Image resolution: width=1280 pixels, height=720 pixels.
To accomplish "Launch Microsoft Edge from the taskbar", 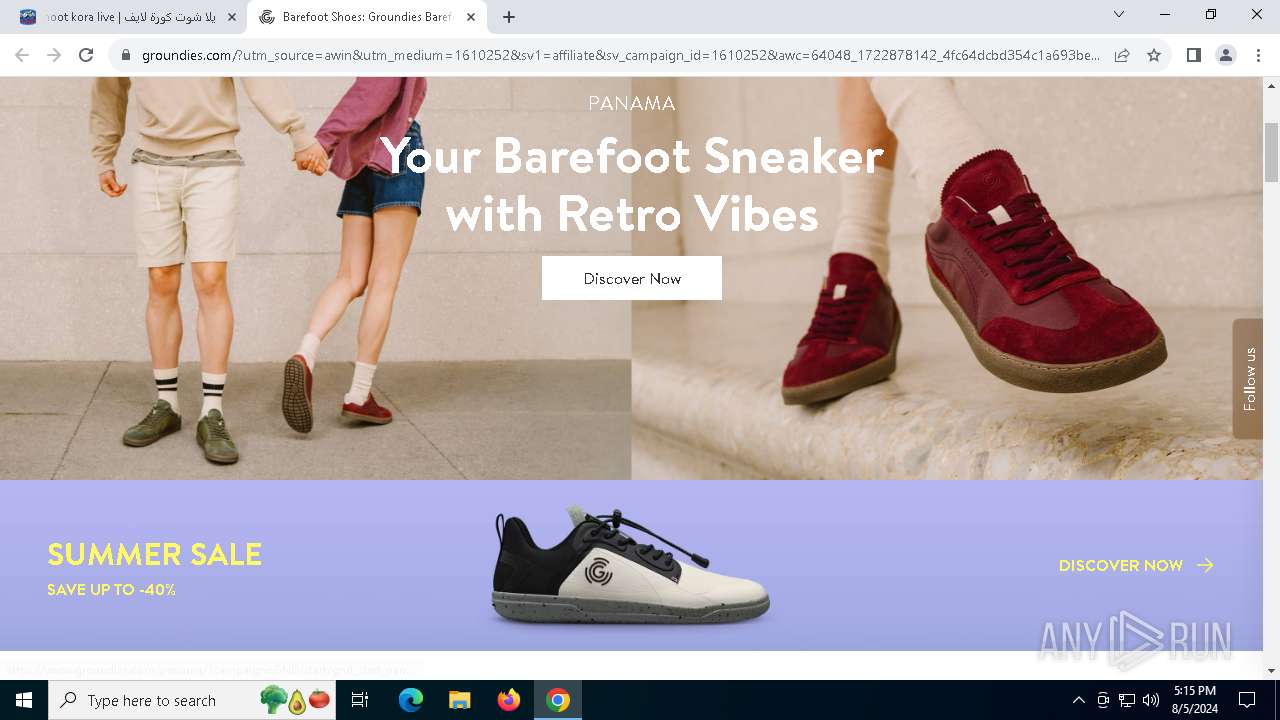I will (x=411, y=700).
